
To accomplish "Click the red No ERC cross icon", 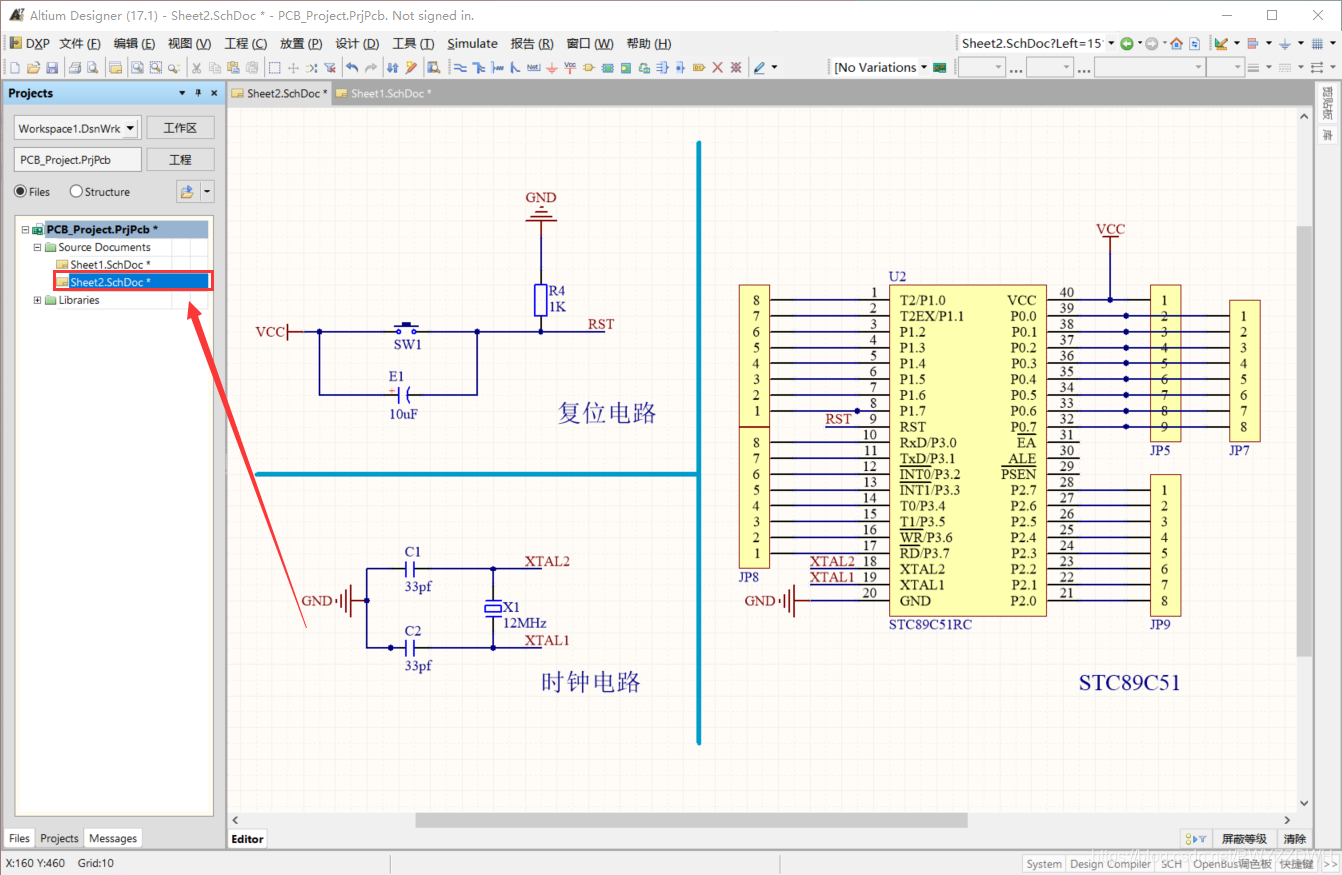I will (x=717, y=67).
